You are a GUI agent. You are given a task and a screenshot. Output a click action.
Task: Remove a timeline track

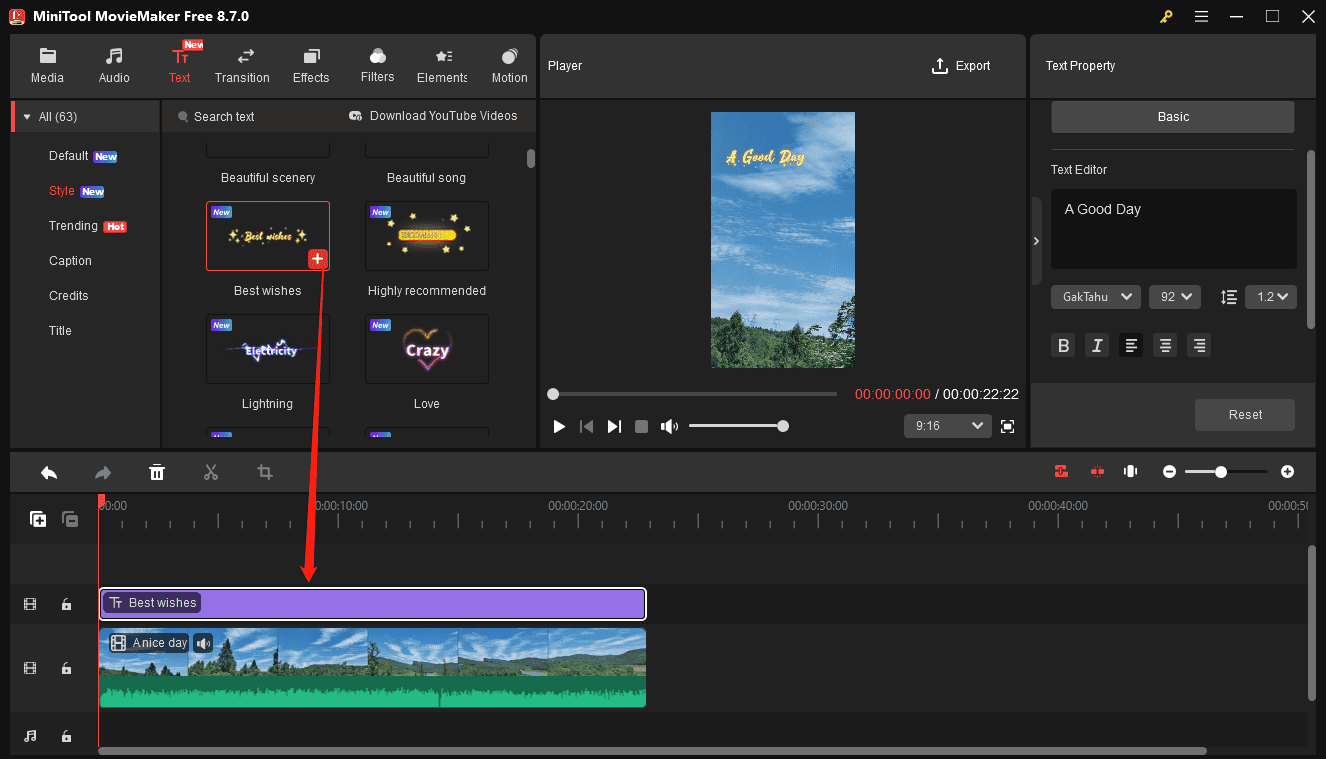70,519
